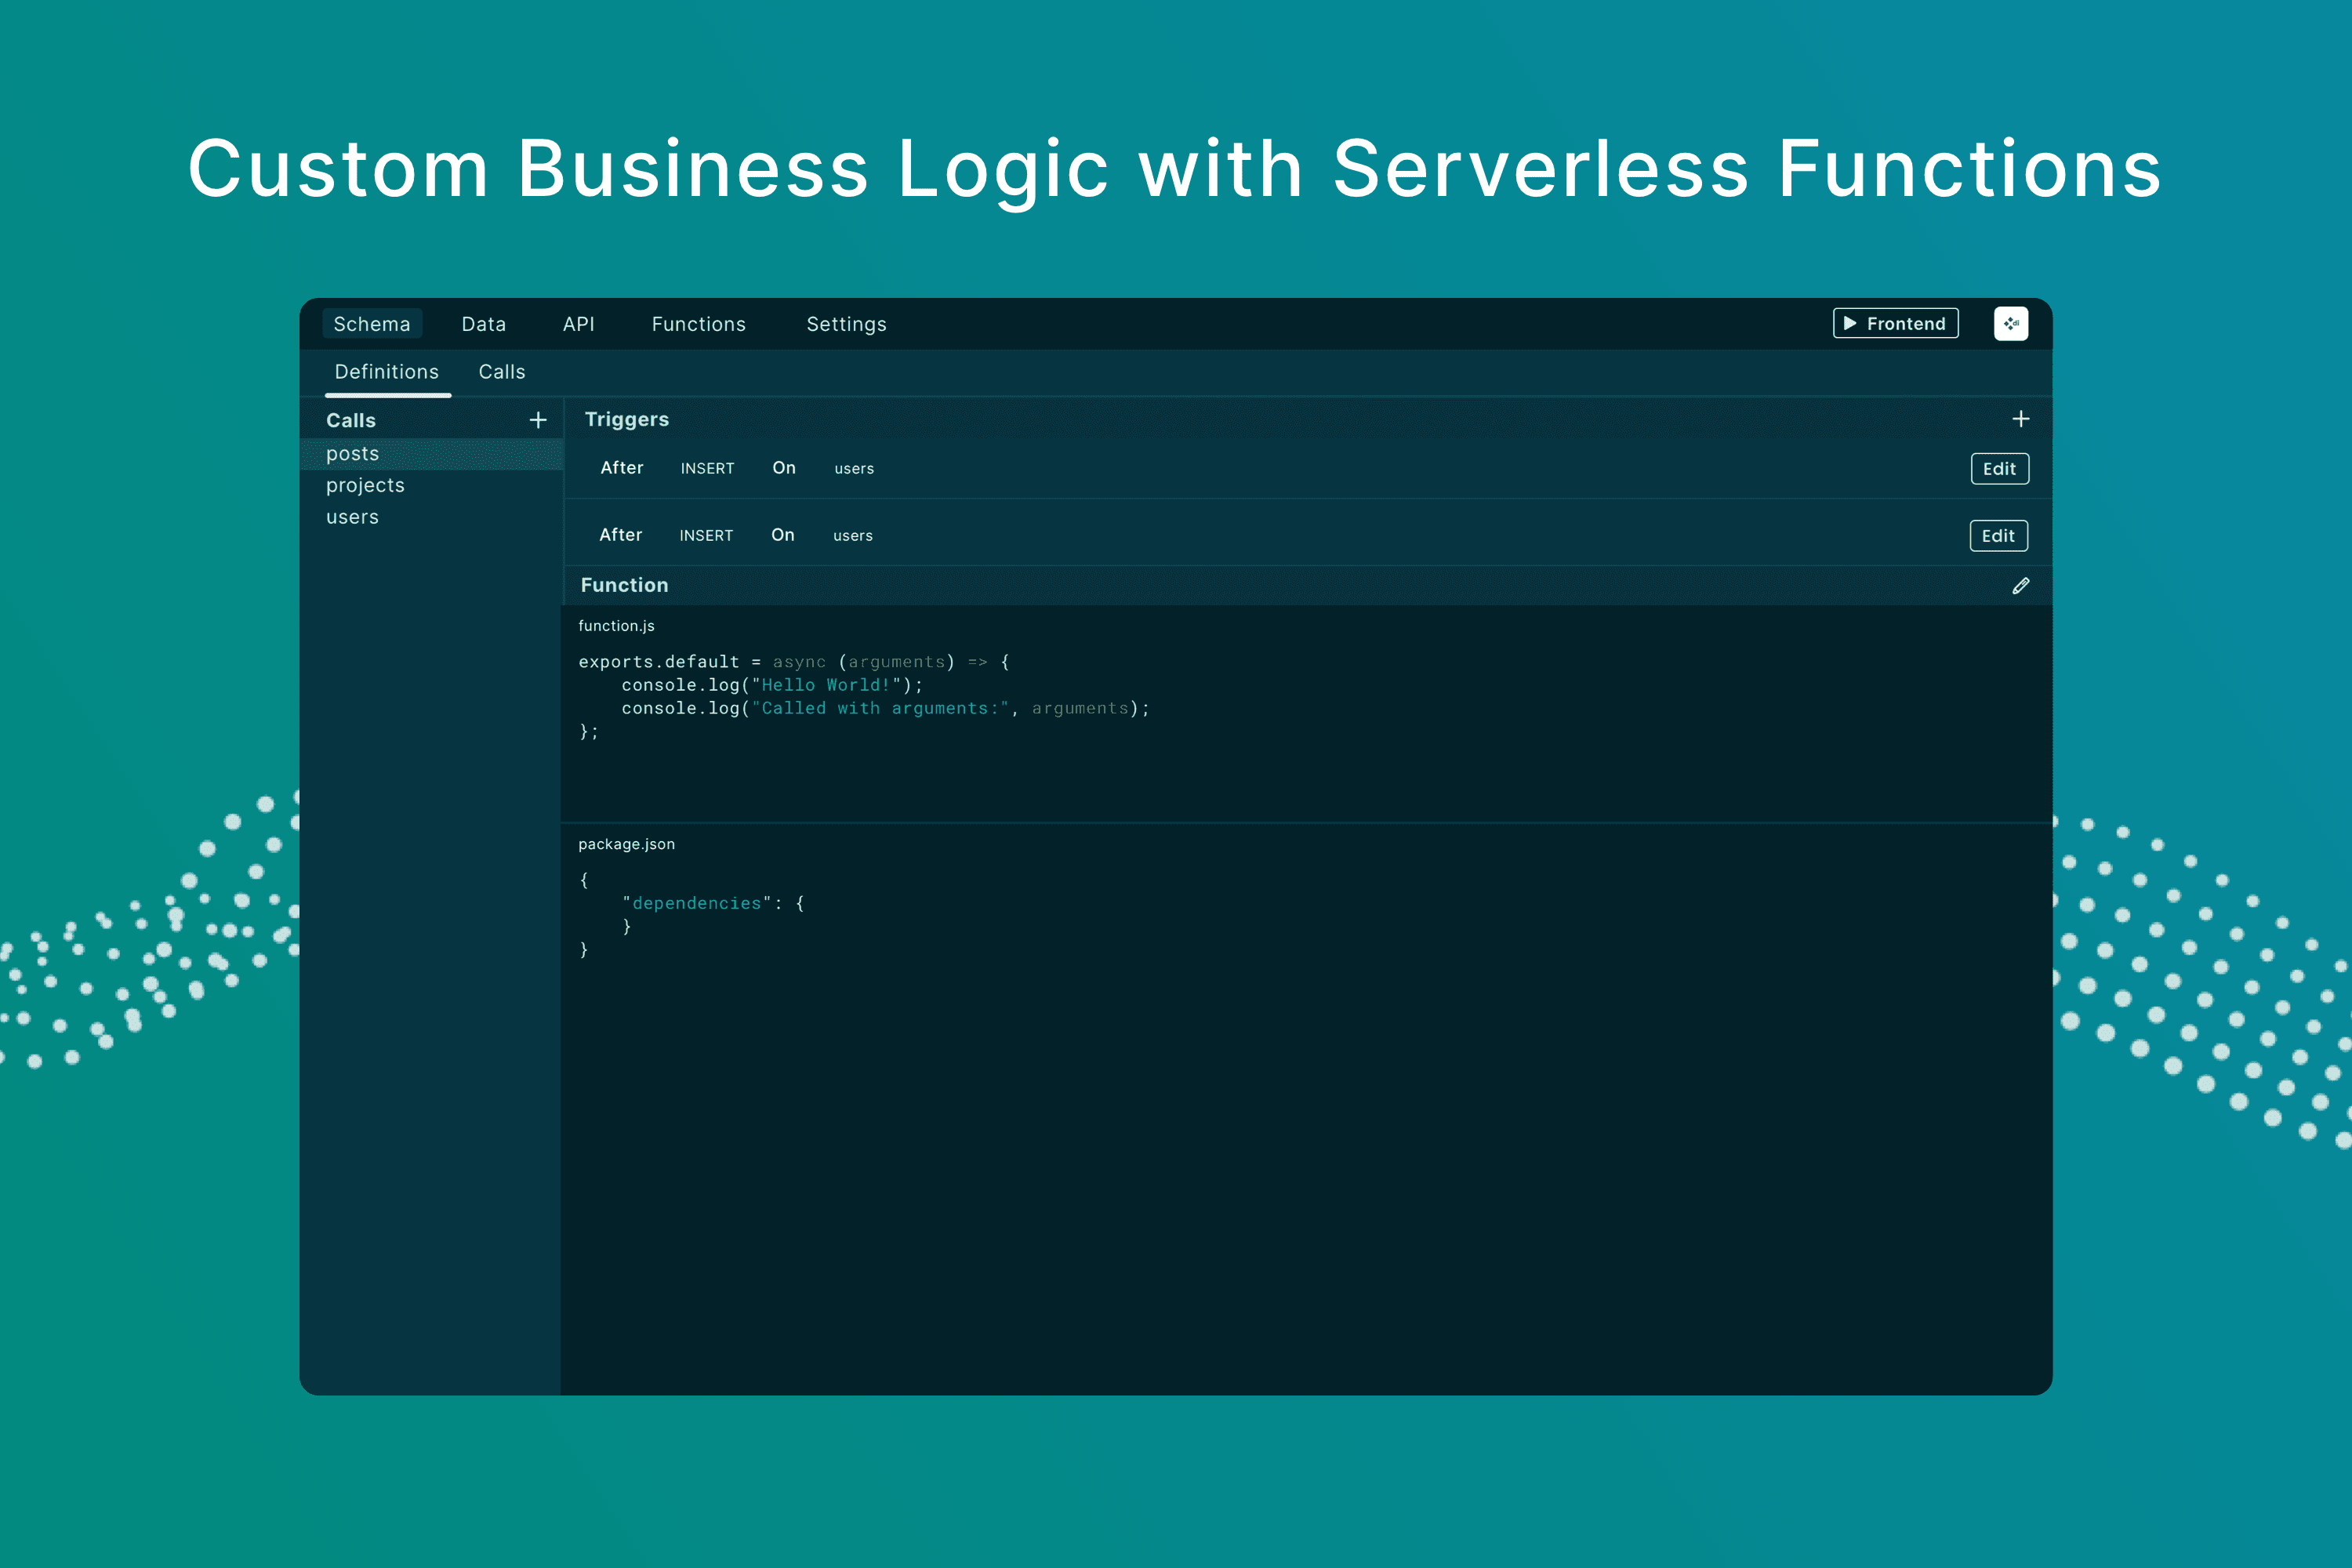Click the pencil icon to edit Function
Viewport: 2352px width, 1568px height.
[x=2020, y=586]
